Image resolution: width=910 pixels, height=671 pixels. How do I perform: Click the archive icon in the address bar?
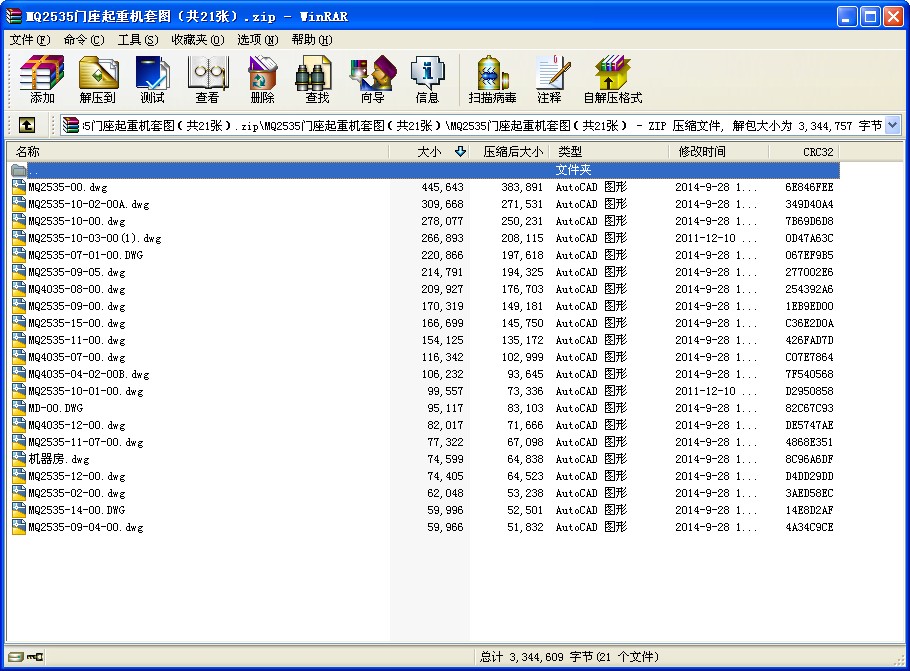coord(71,125)
